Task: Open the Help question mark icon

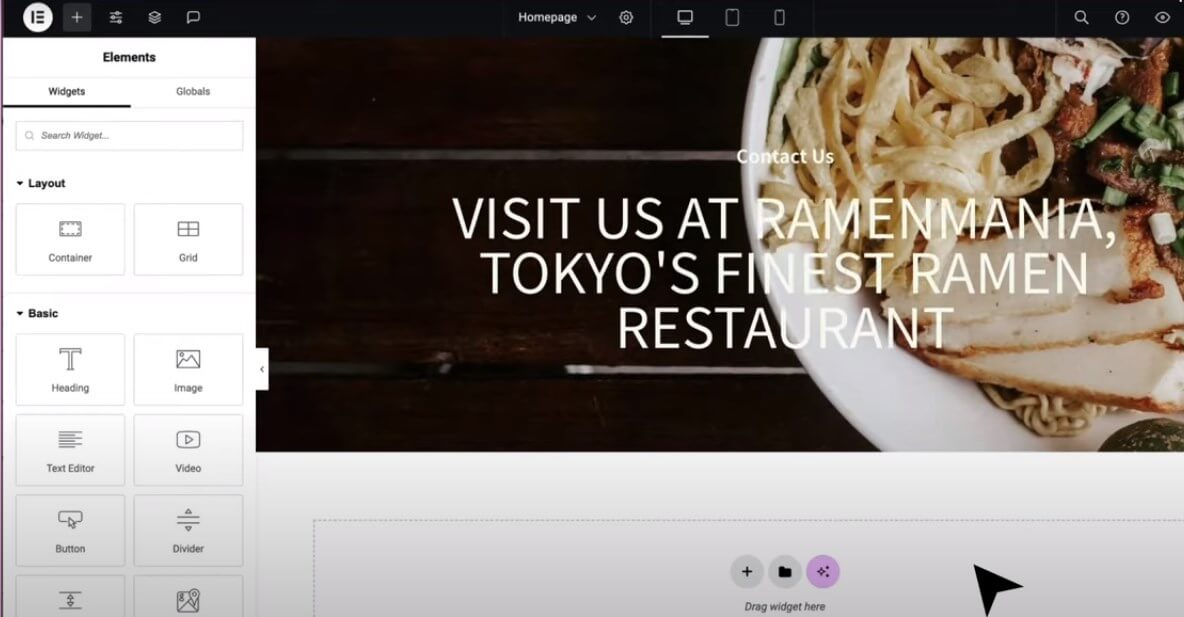Action: pos(1122,17)
